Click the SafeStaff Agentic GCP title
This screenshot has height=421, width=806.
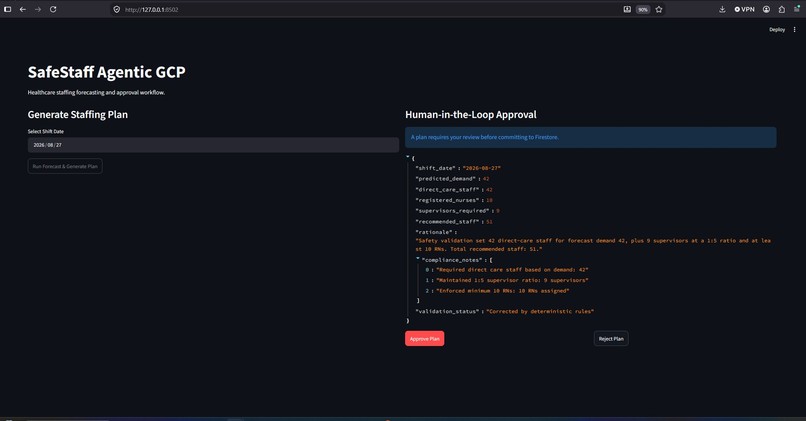(x=106, y=72)
